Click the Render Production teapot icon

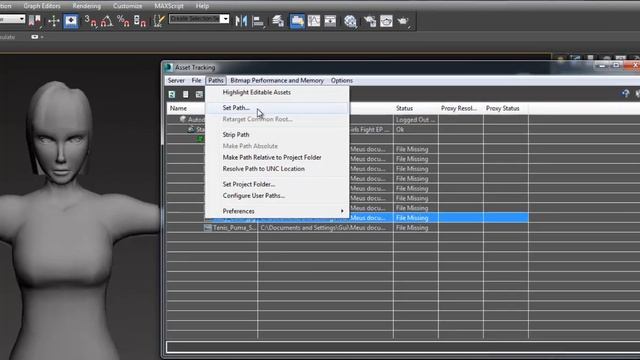[403, 21]
